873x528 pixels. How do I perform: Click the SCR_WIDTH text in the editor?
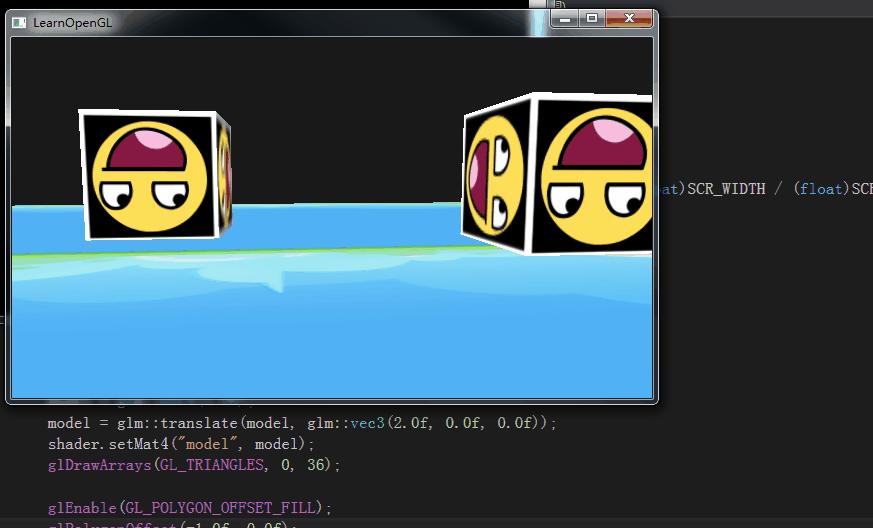coord(726,189)
